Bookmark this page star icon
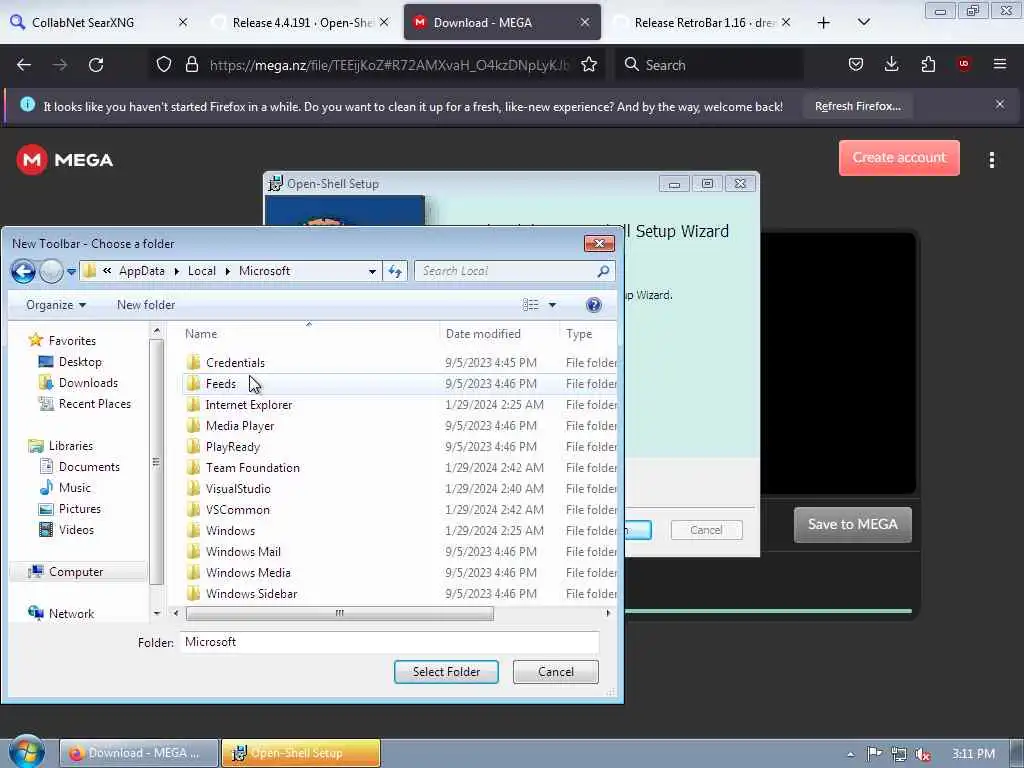 pyautogui.click(x=589, y=65)
